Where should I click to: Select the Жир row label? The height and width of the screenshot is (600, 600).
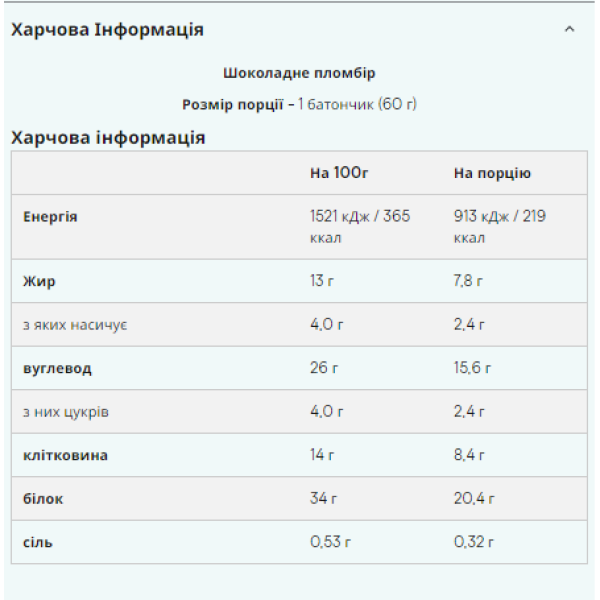click(x=39, y=281)
